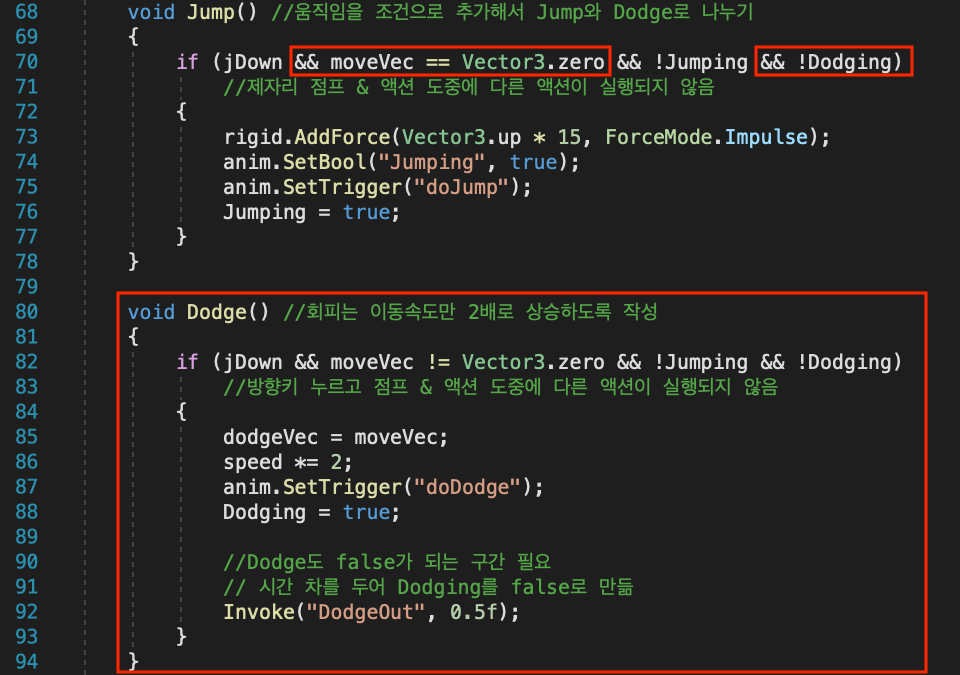Click 'moveVec !=' on line 82

(x=390, y=362)
